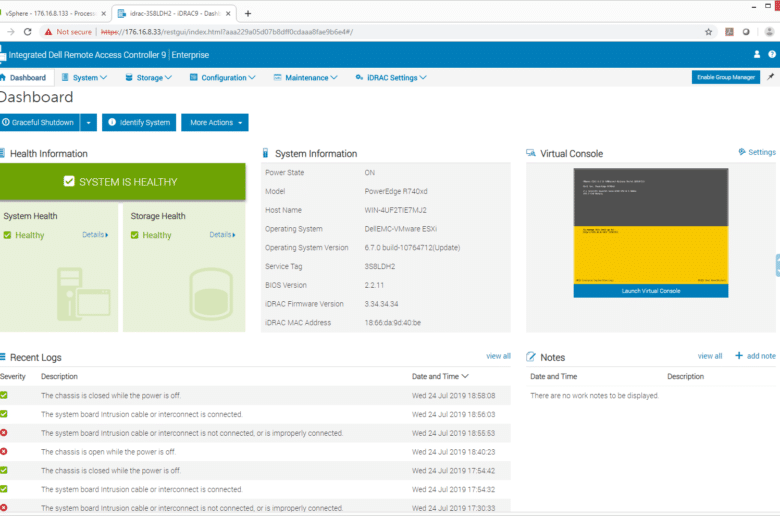
Task: Click the critical icon for chassis is open log
Action: 3,451
